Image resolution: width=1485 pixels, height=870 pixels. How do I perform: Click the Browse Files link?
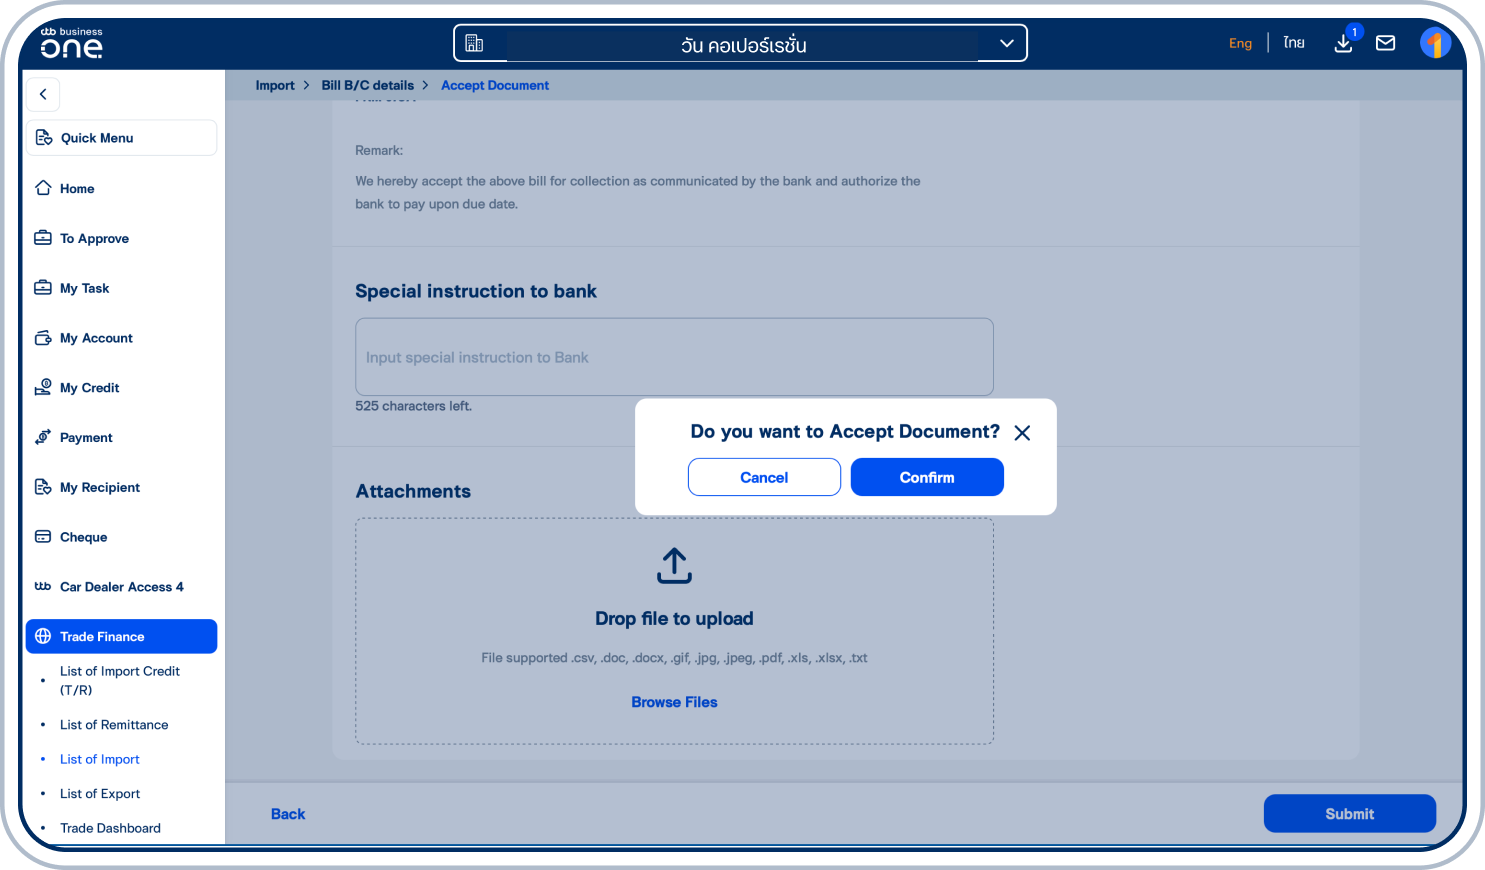(x=674, y=702)
